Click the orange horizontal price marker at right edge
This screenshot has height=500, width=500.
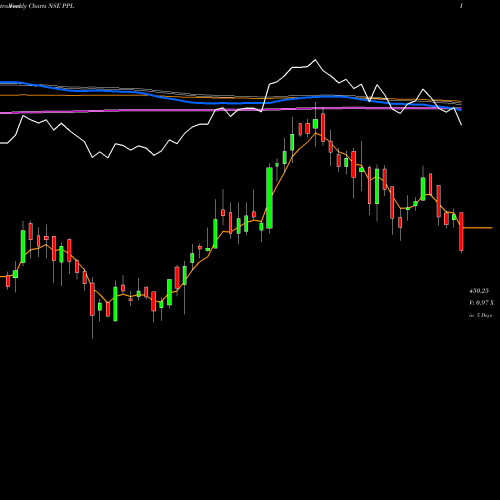pos(478,228)
